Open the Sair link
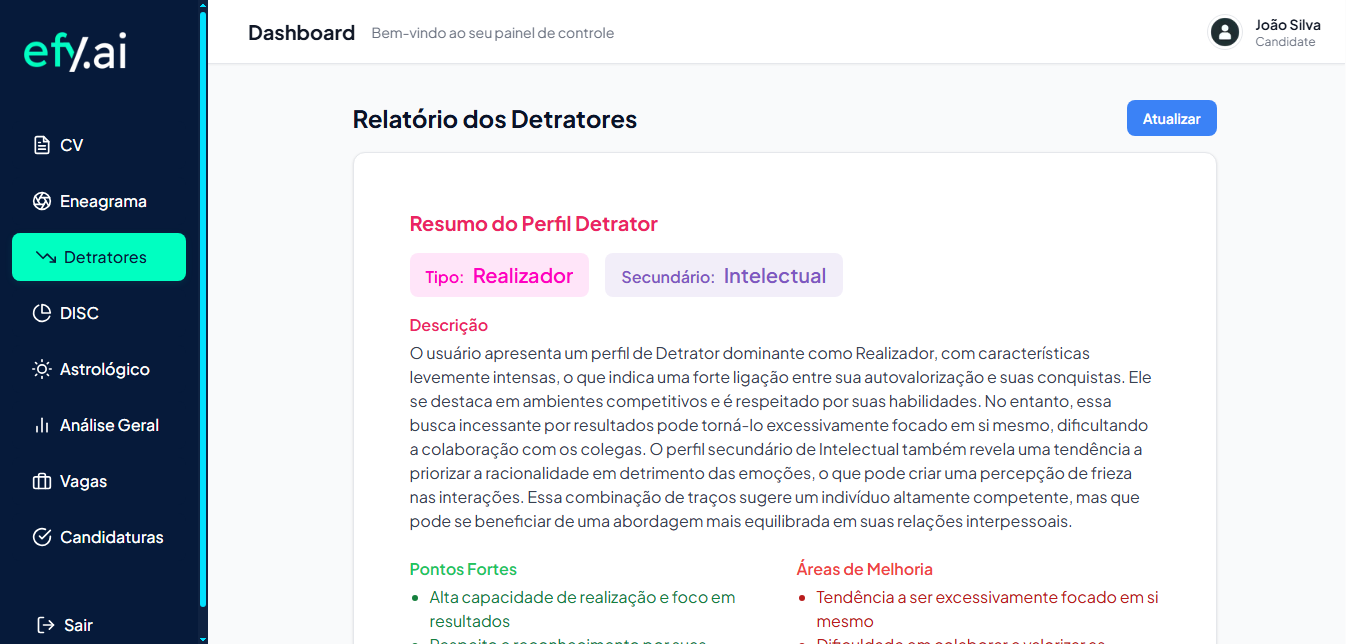Screen dimensions: 1346x644 click(77, 623)
